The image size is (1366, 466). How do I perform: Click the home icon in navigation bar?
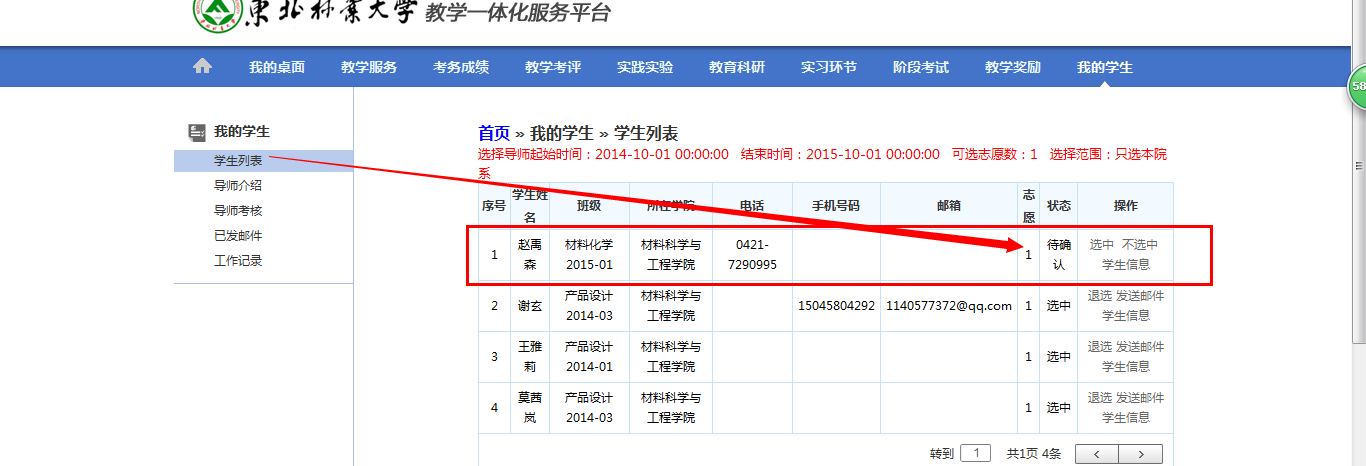click(202, 67)
